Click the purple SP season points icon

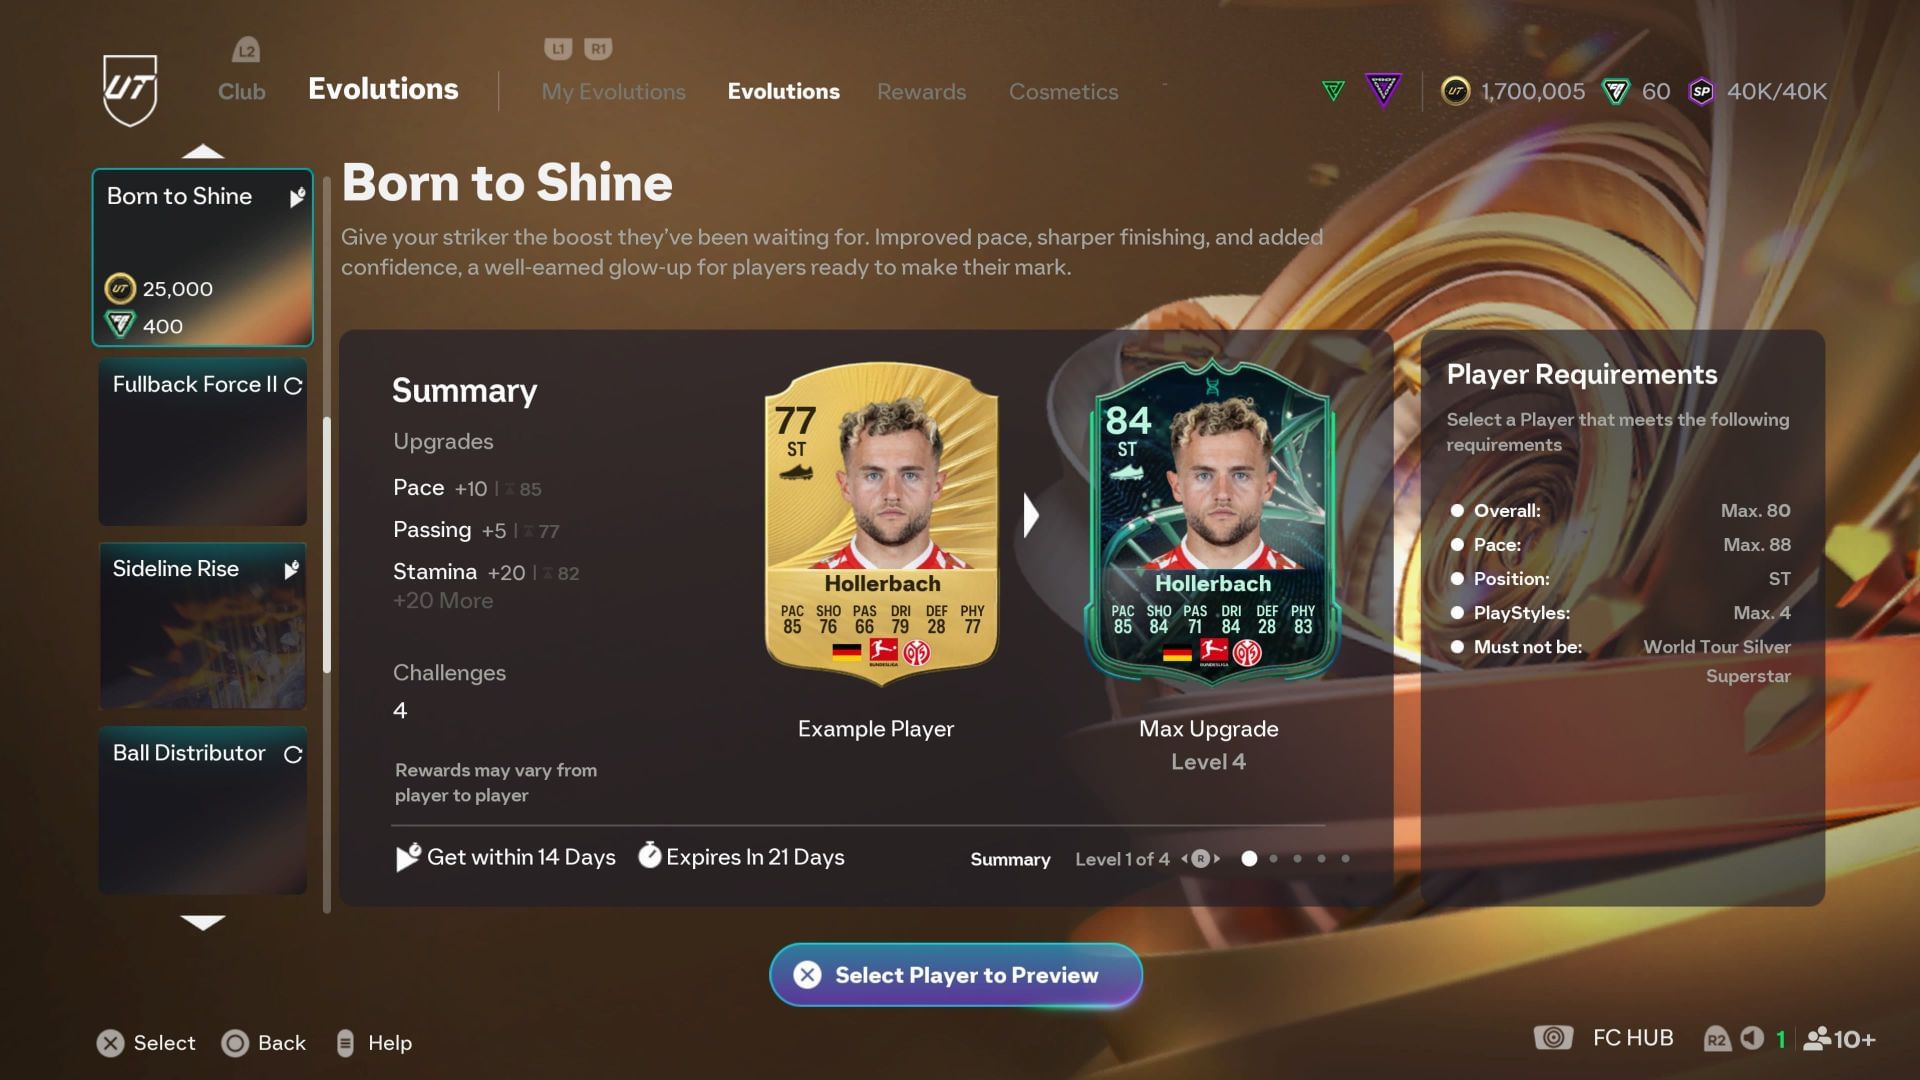pos(1701,91)
